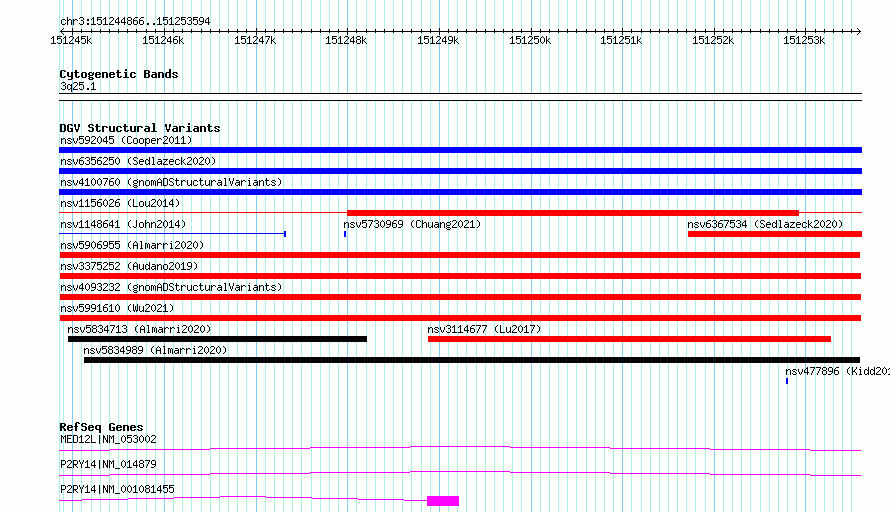Click the nsv5906955 (Almarri2020) red variant bar
This screenshot has width=890, height=512.
[x=460, y=255]
